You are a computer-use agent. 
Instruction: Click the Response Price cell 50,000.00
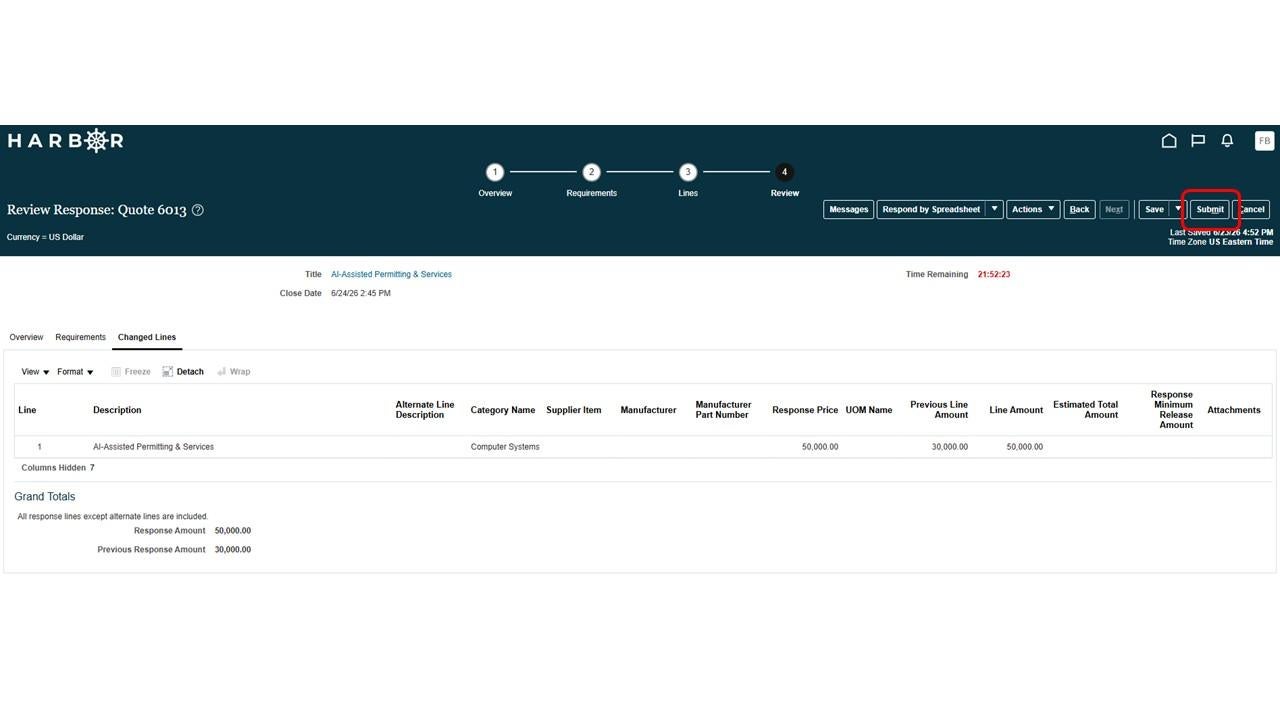point(820,447)
